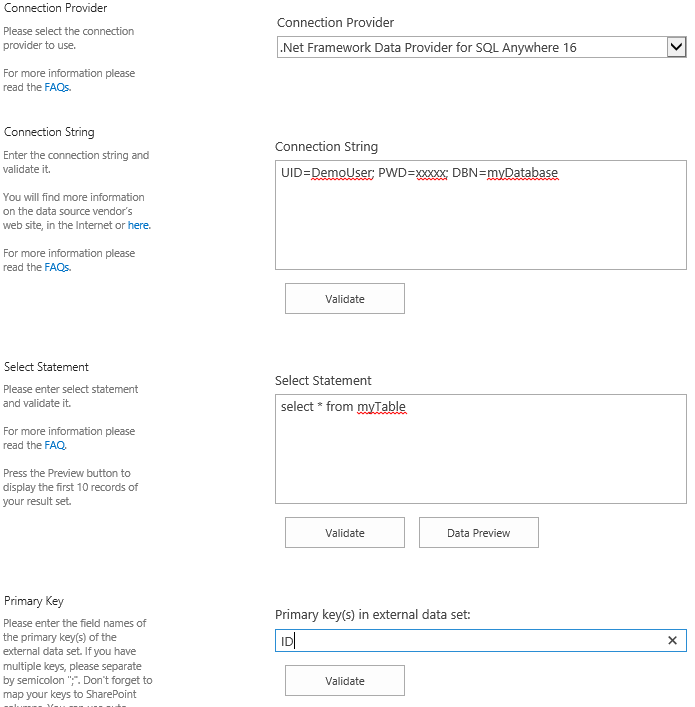The image size is (695, 707).
Task: Clear the Primary key field with X
Action: [x=672, y=640]
